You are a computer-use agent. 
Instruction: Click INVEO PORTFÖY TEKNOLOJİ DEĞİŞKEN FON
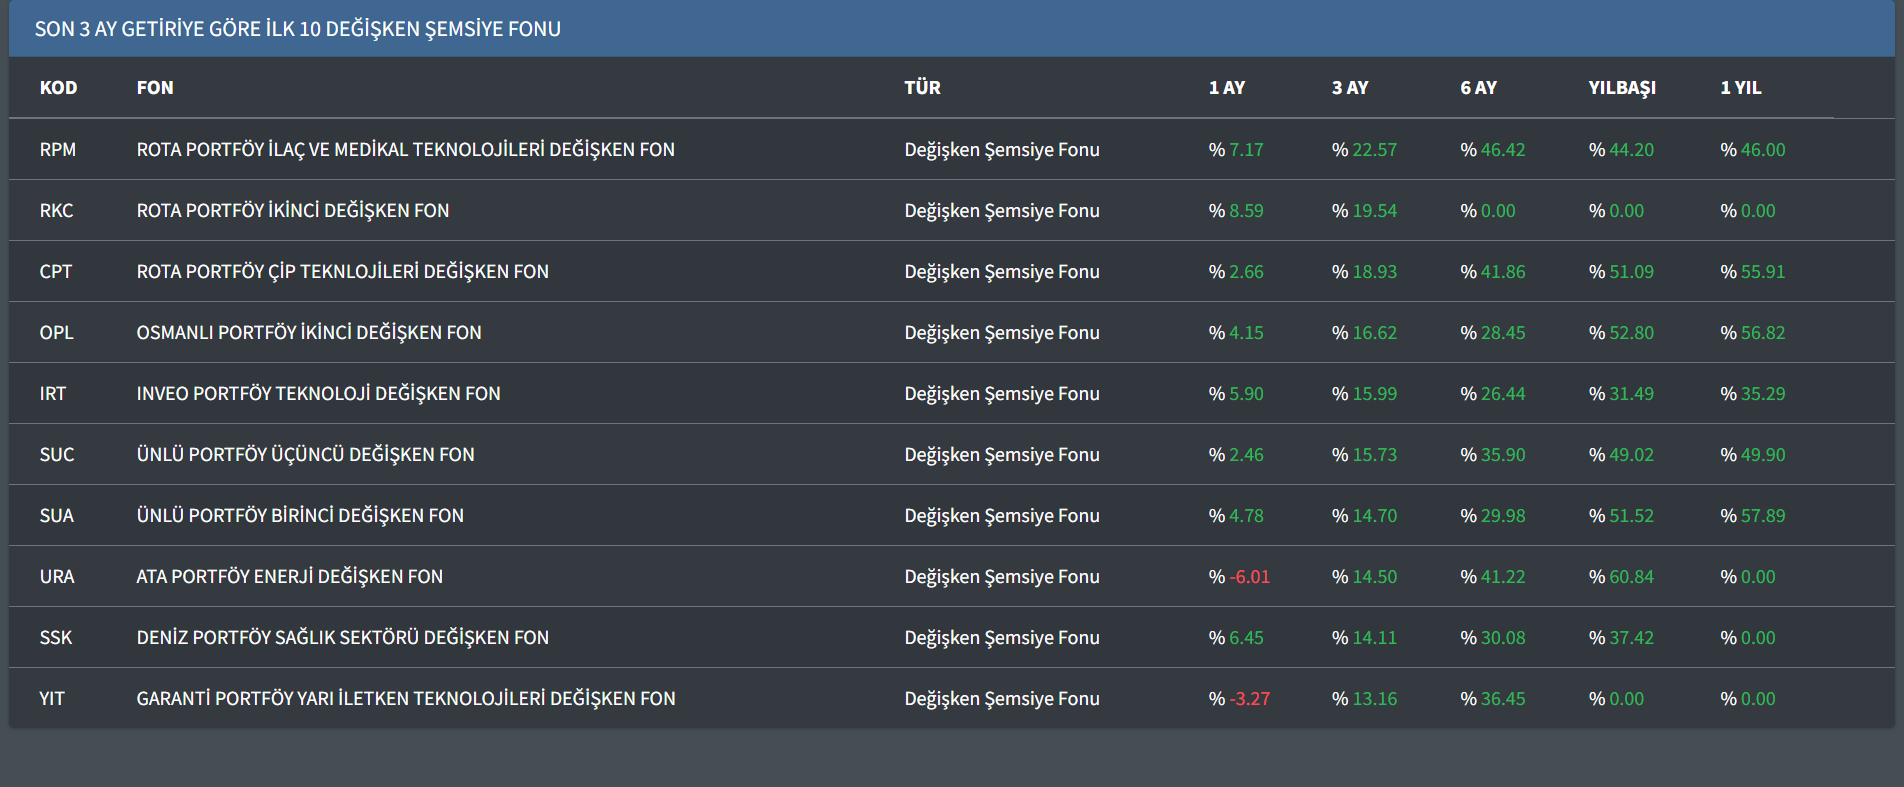pyautogui.click(x=318, y=394)
